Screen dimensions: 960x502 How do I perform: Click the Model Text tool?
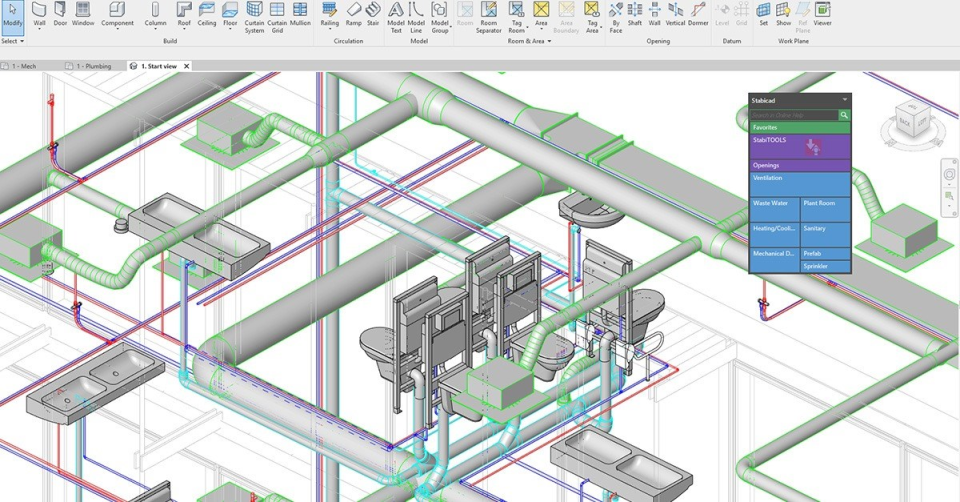396,15
